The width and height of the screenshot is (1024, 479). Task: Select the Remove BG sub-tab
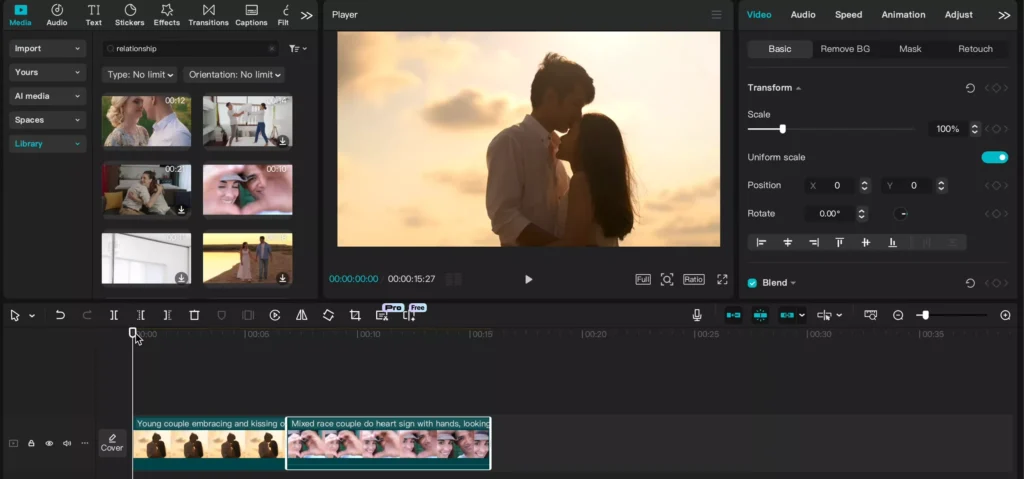point(845,49)
